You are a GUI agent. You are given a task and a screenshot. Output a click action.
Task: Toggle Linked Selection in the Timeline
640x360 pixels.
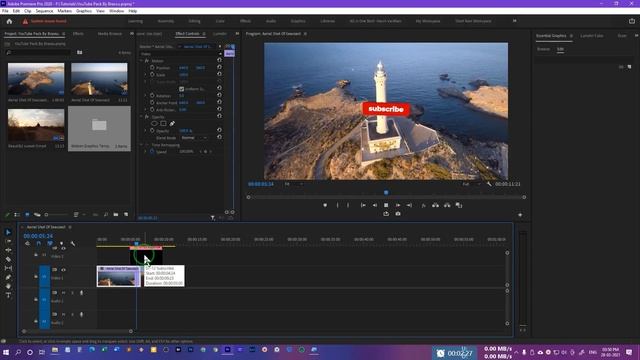click(x=50, y=243)
